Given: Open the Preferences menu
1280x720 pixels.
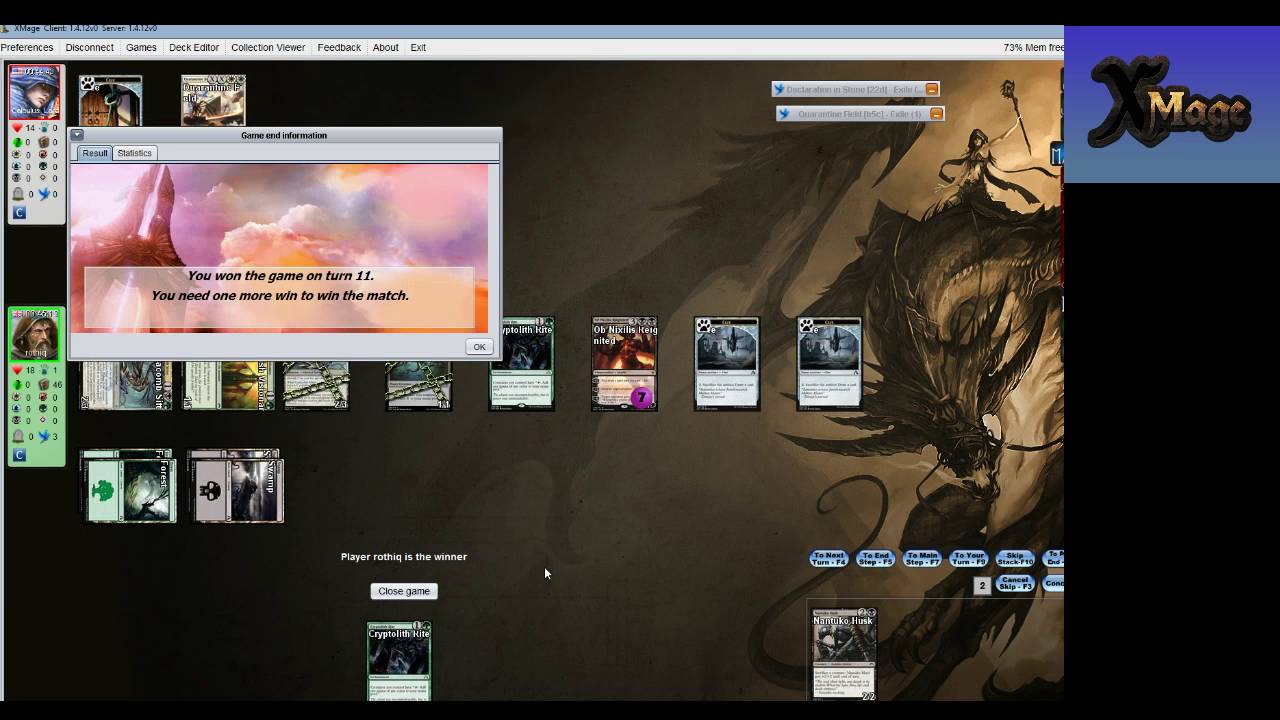Looking at the screenshot, I should click(x=27, y=47).
